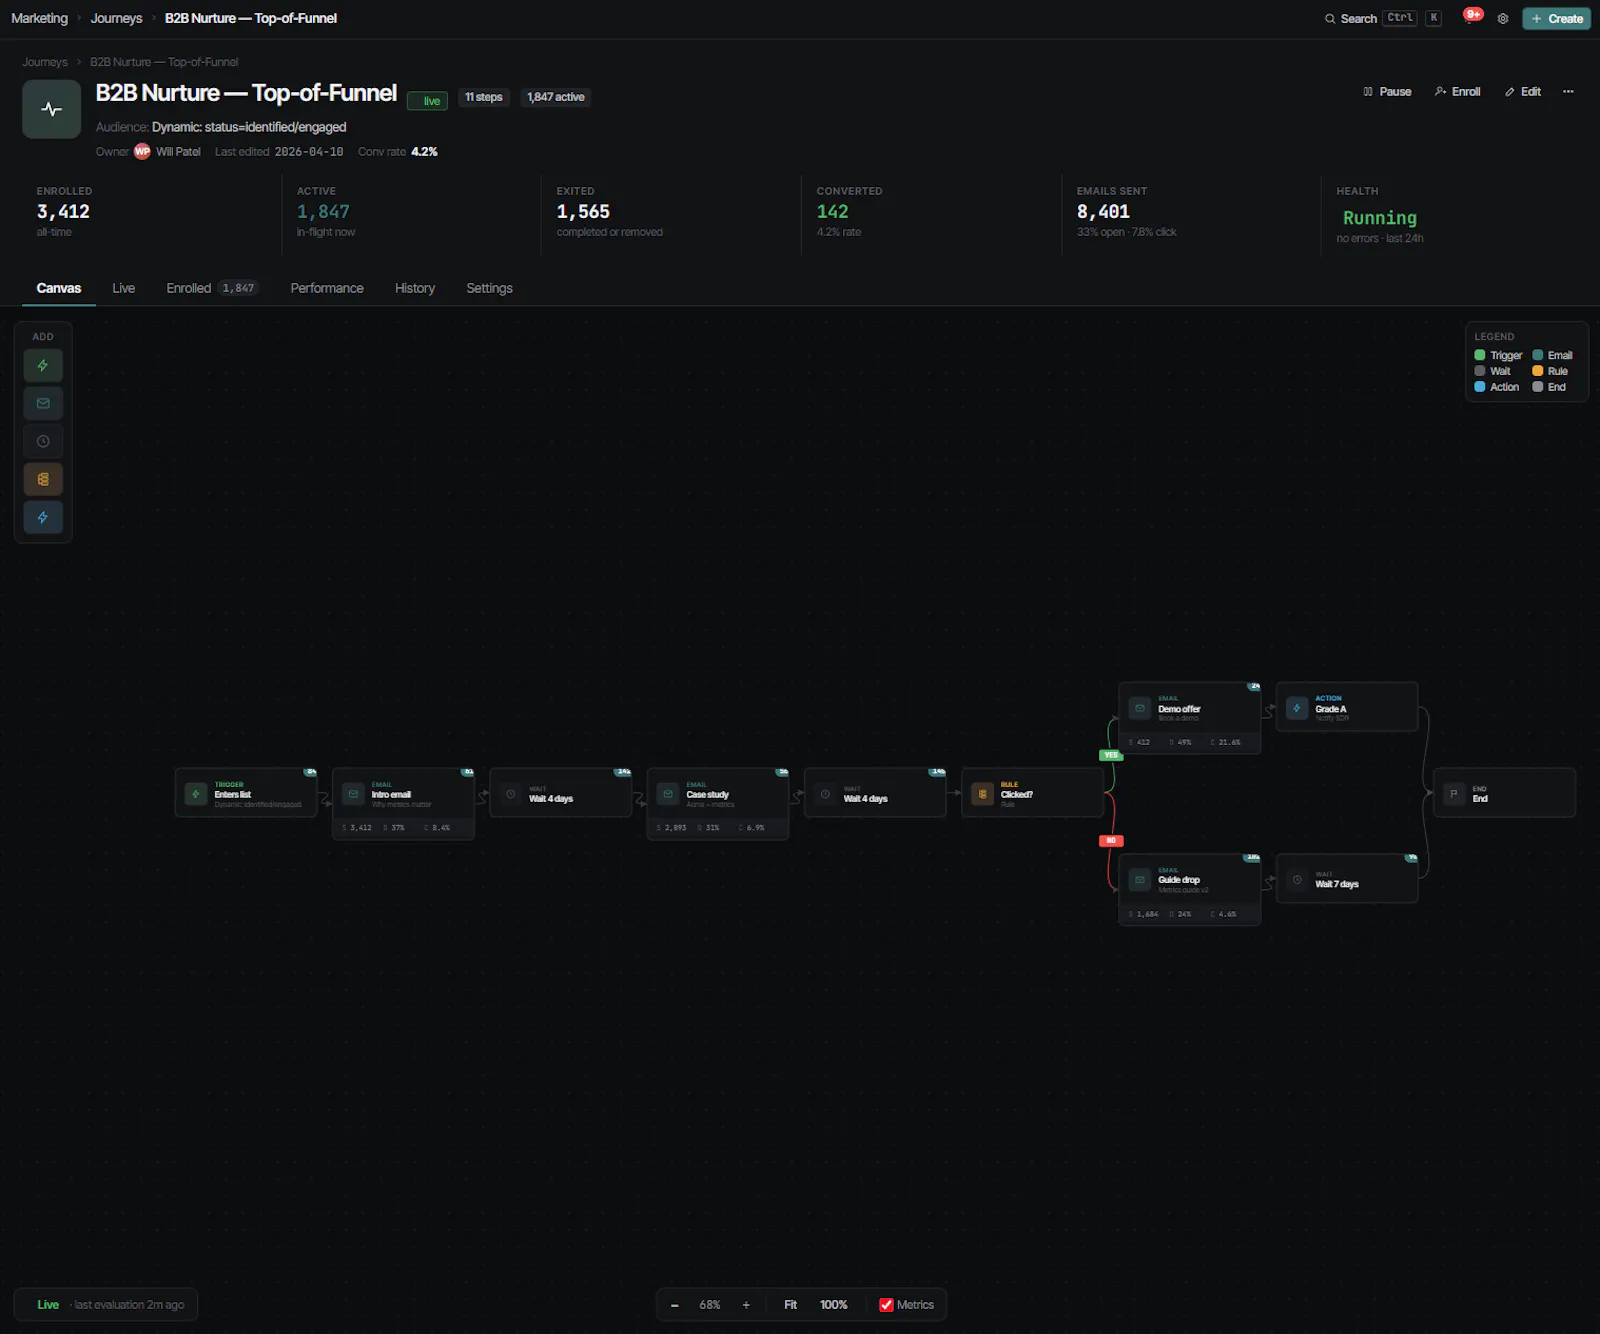Click the Create button
This screenshot has height=1334, width=1600.
1556,19
